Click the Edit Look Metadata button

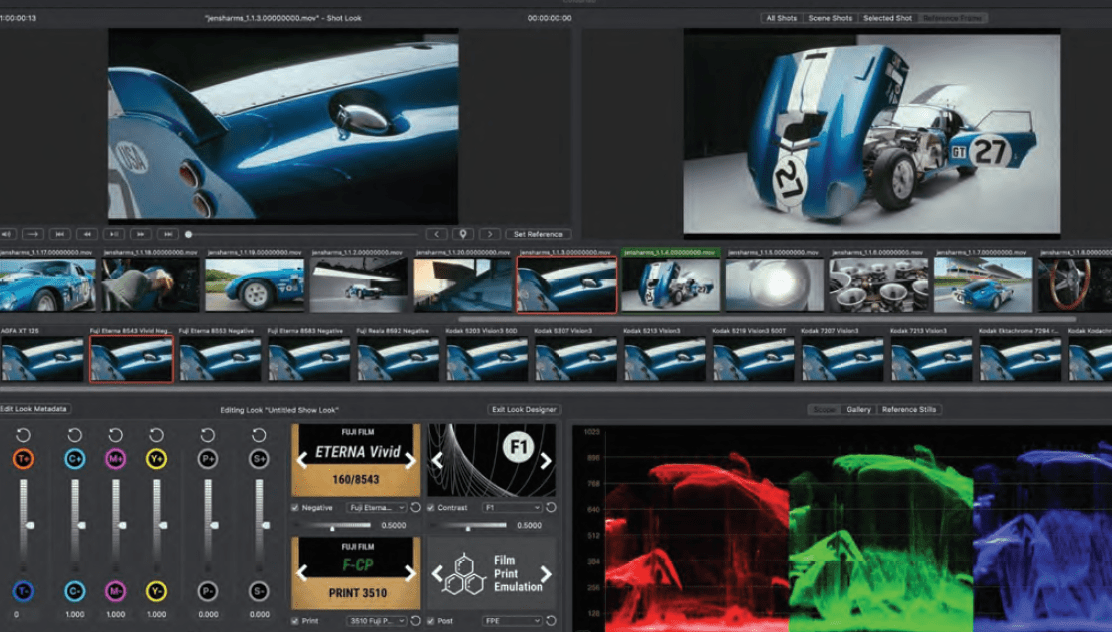pyautogui.click(x=34, y=409)
